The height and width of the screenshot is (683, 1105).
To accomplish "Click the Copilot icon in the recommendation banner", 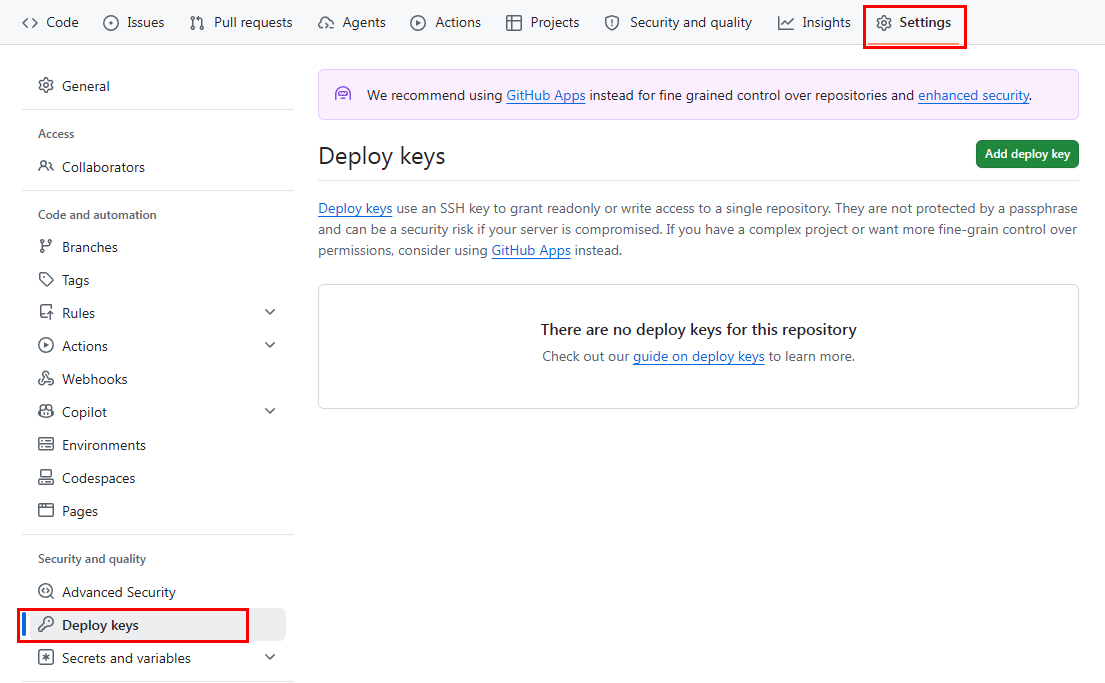I will click(343, 94).
